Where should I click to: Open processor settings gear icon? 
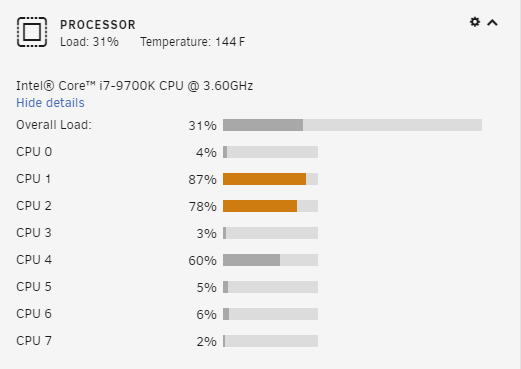(x=475, y=22)
